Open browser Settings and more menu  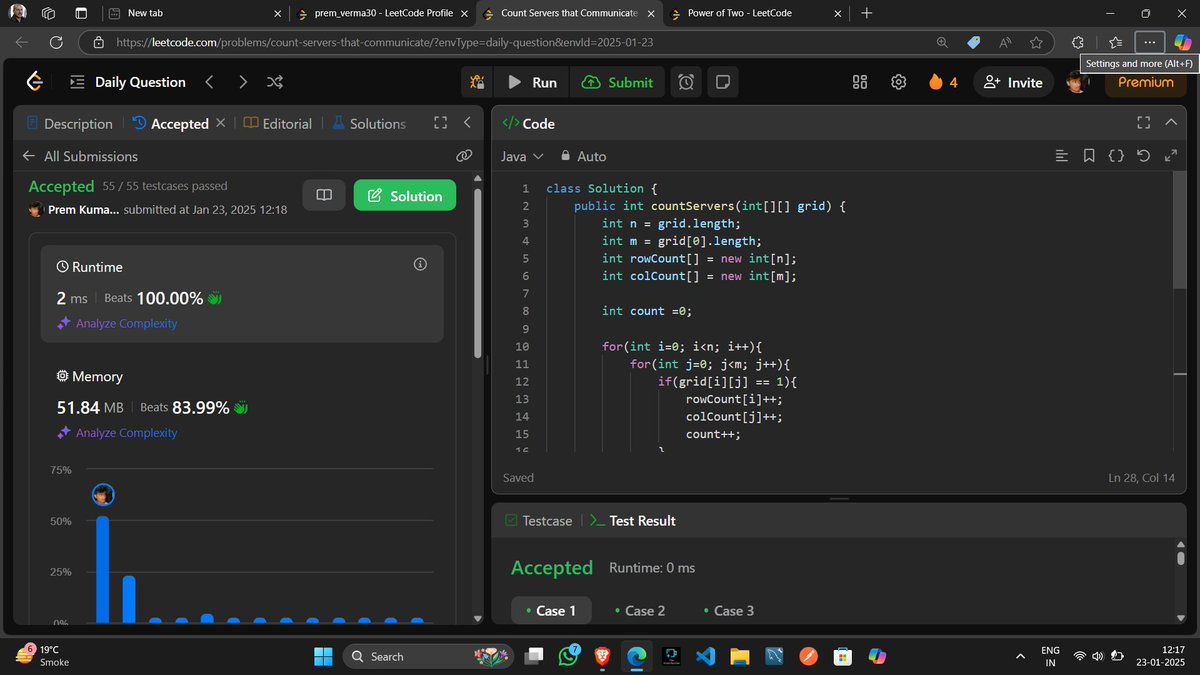click(1150, 43)
